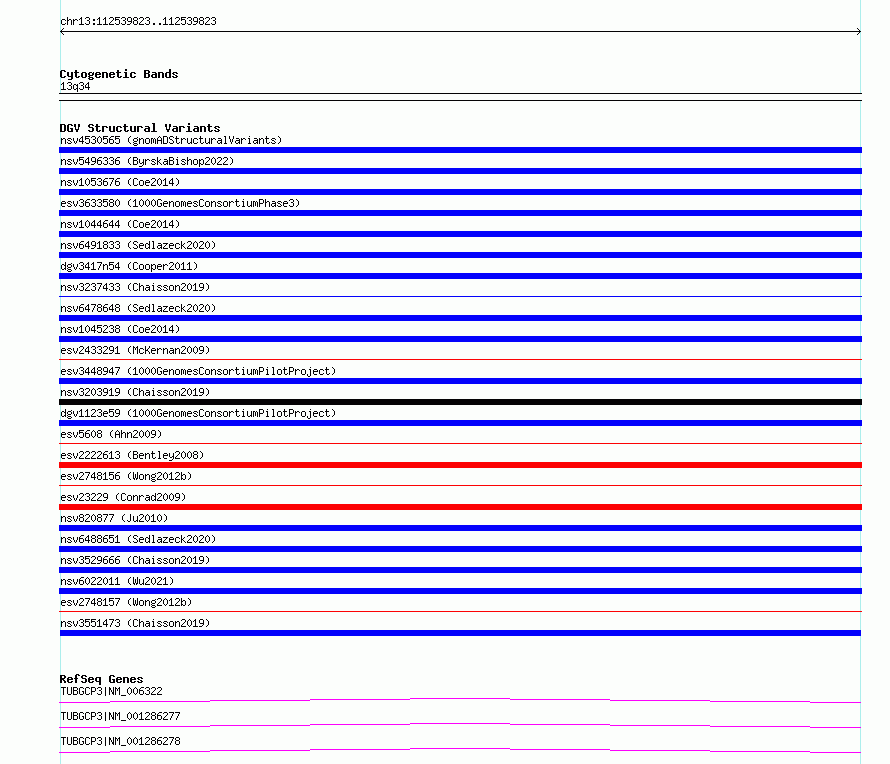Screen dimensions: 890x764
Task: Open nsv3237433 (Chaisson2019) variant
Action: 135,287
